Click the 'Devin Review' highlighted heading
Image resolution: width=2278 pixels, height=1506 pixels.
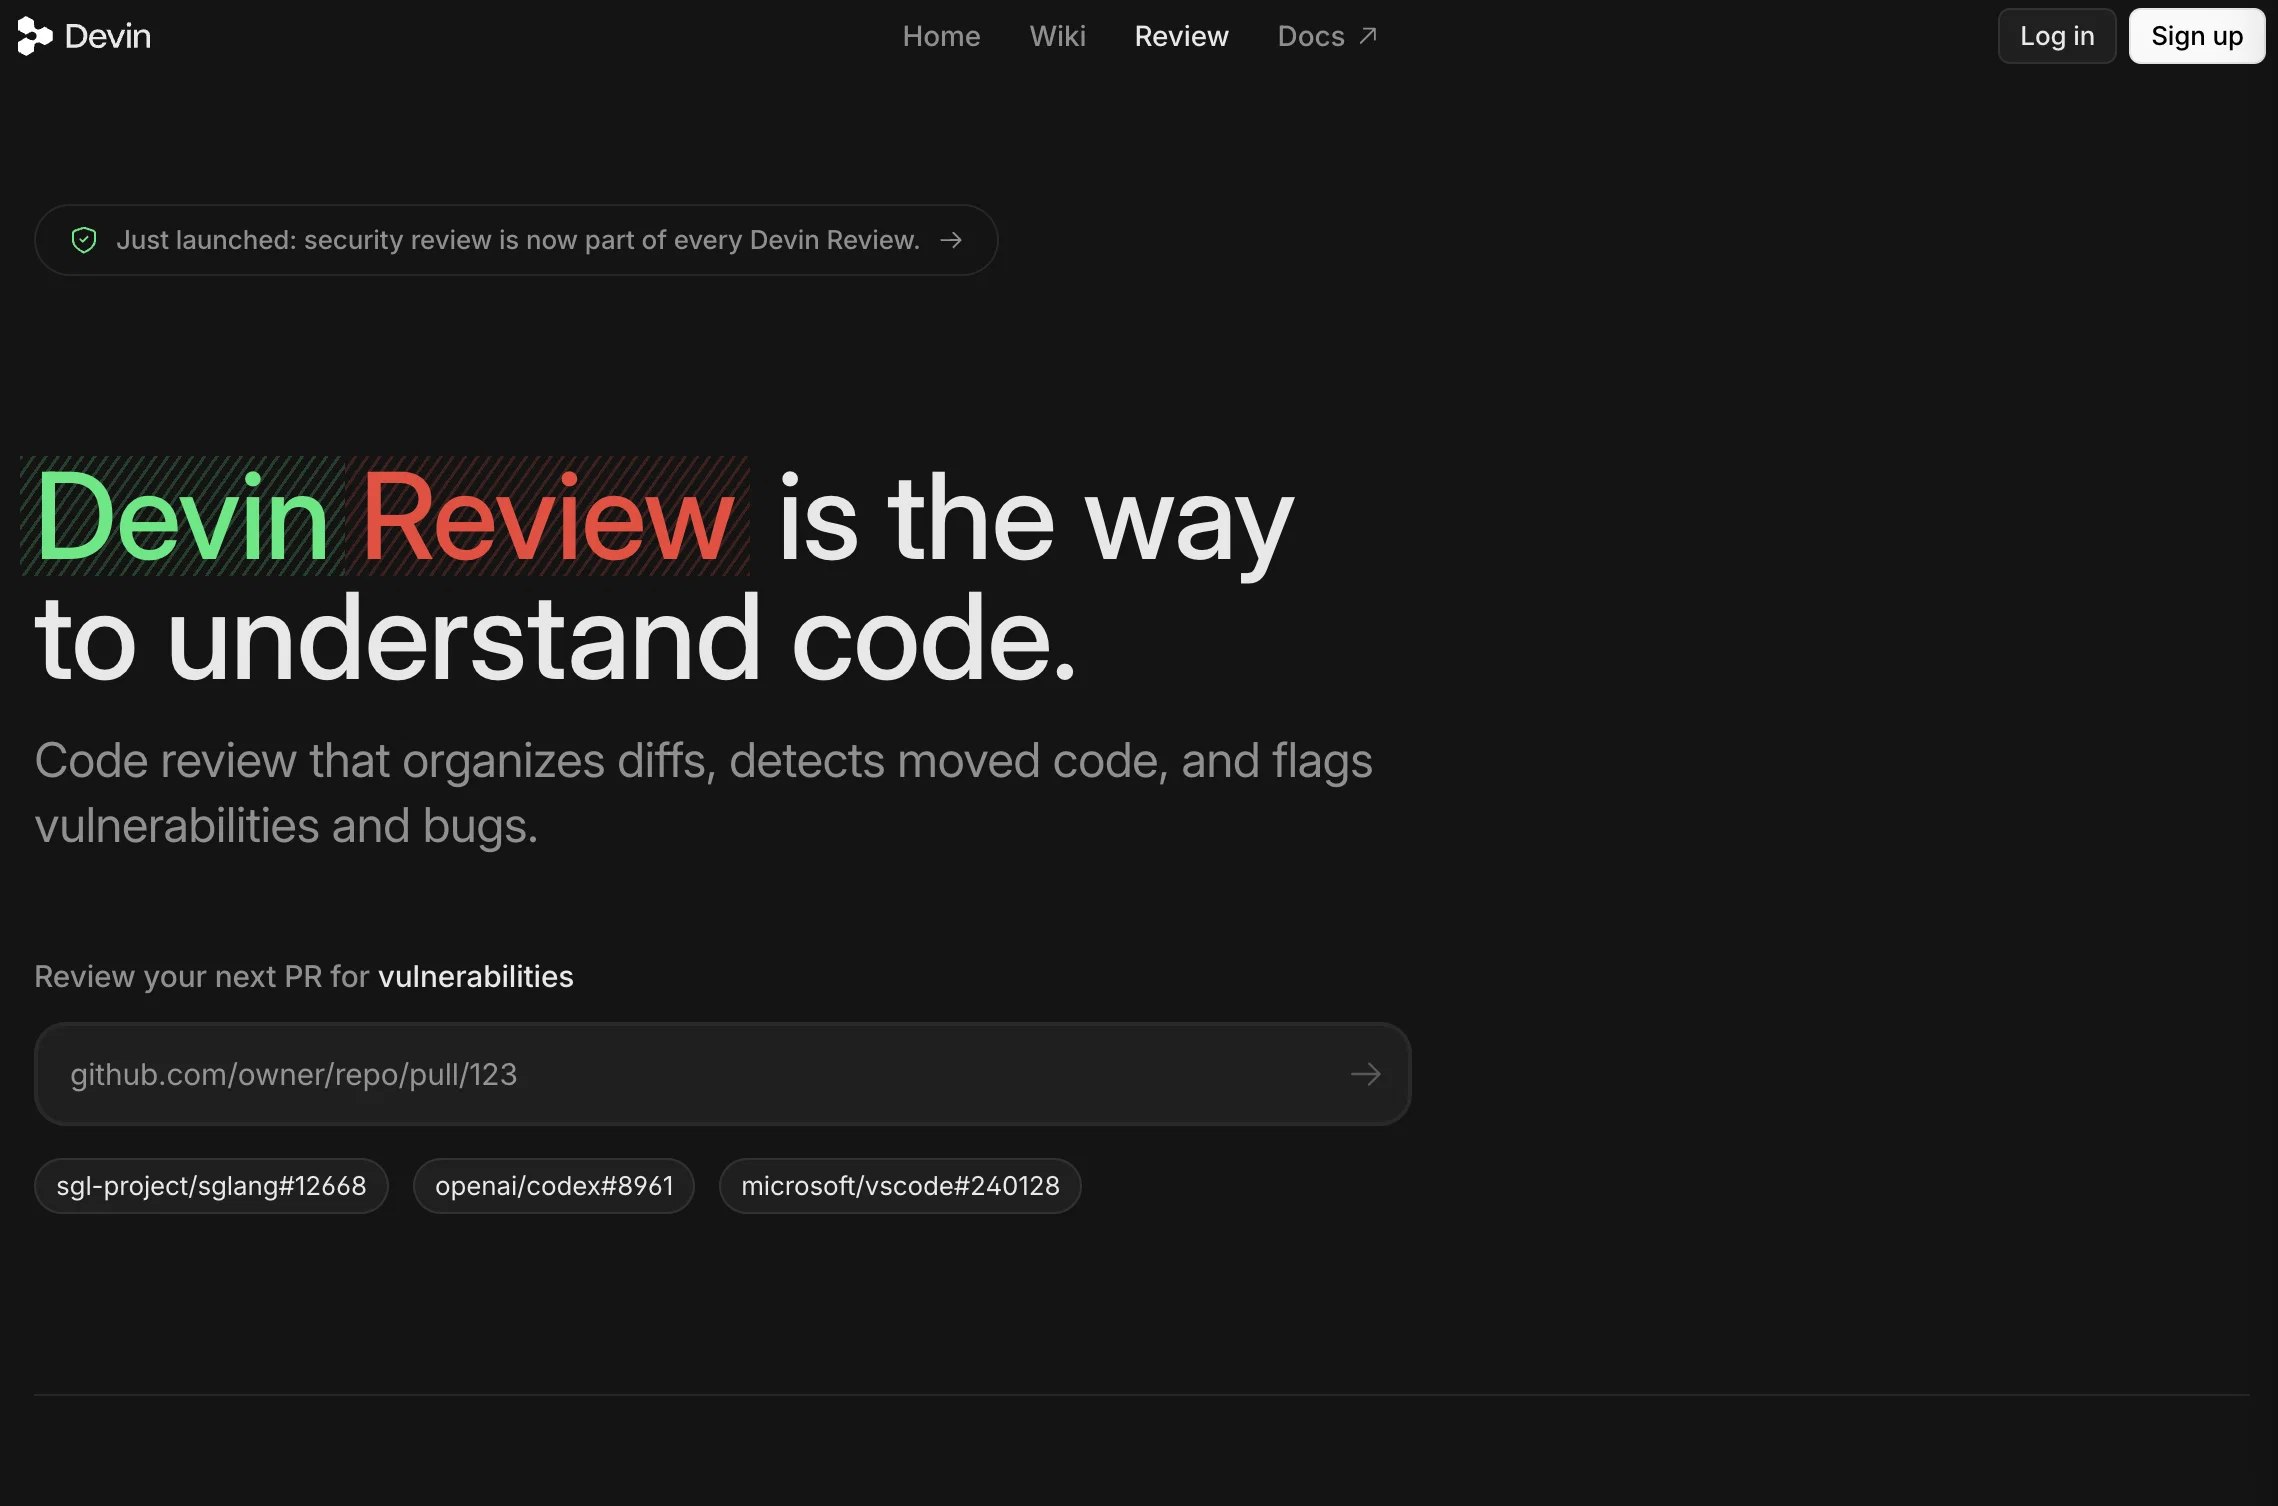coord(385,517)
